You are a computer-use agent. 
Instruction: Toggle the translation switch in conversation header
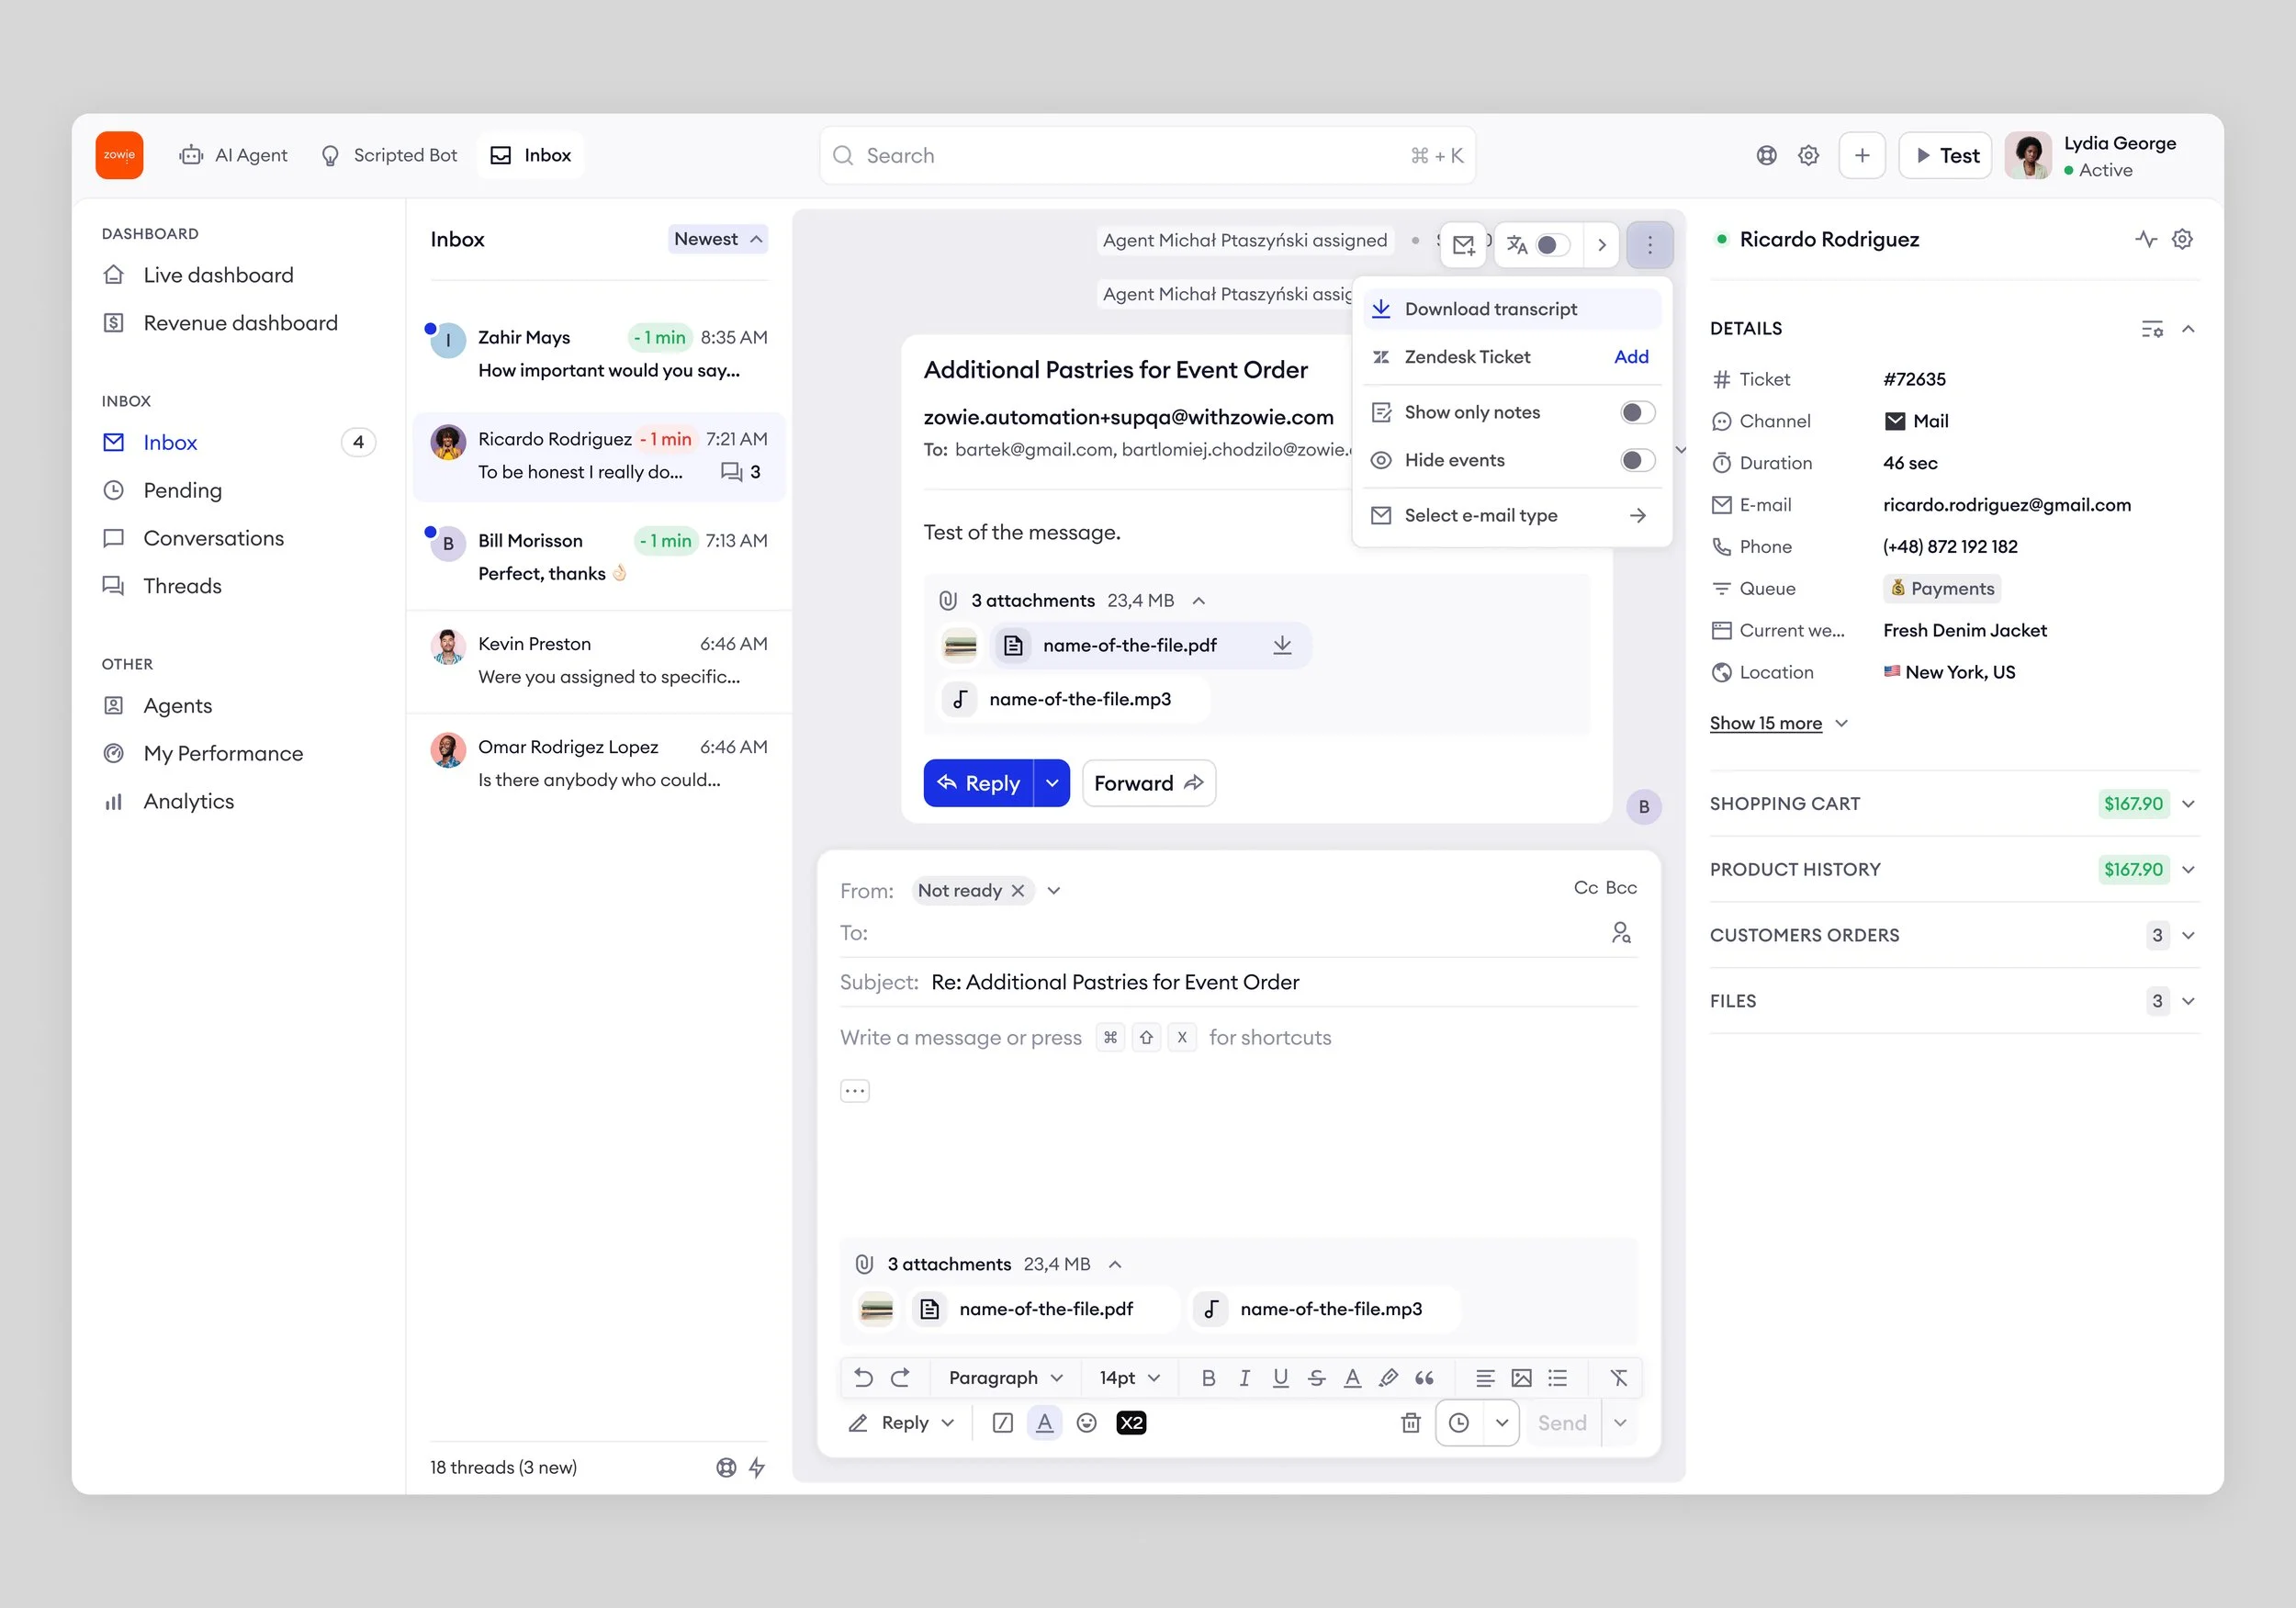tap(1552, 245)
